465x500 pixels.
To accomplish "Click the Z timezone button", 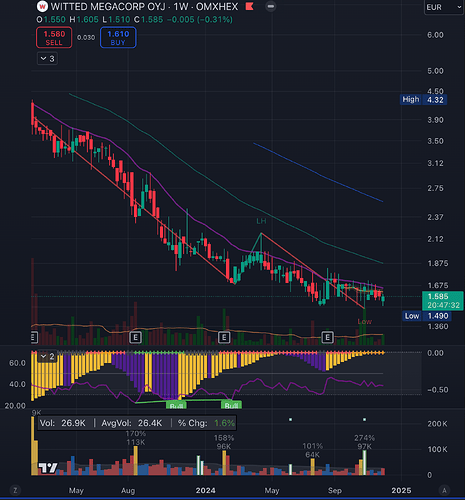I will pyautogui.click(x=15, y=490).
